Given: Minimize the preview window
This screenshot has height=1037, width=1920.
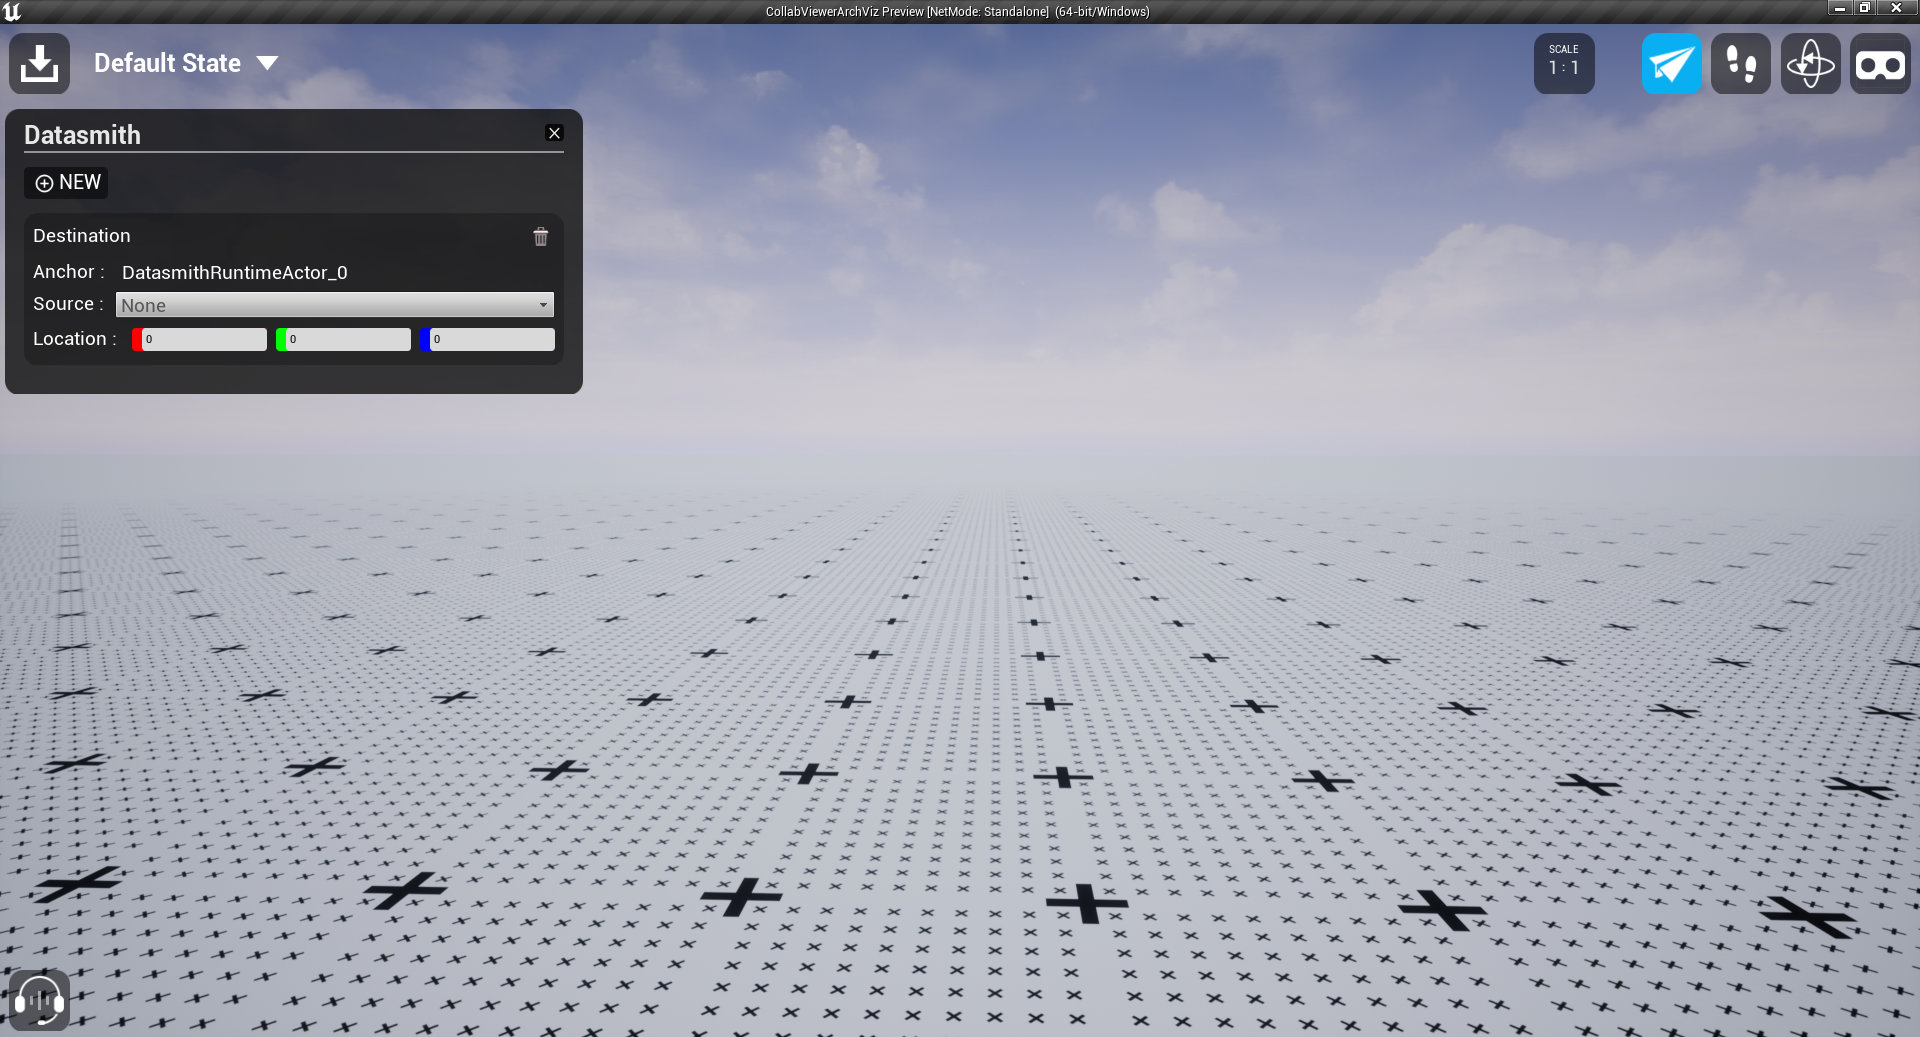Looking at the screenshot, I should pos(1840,8).
